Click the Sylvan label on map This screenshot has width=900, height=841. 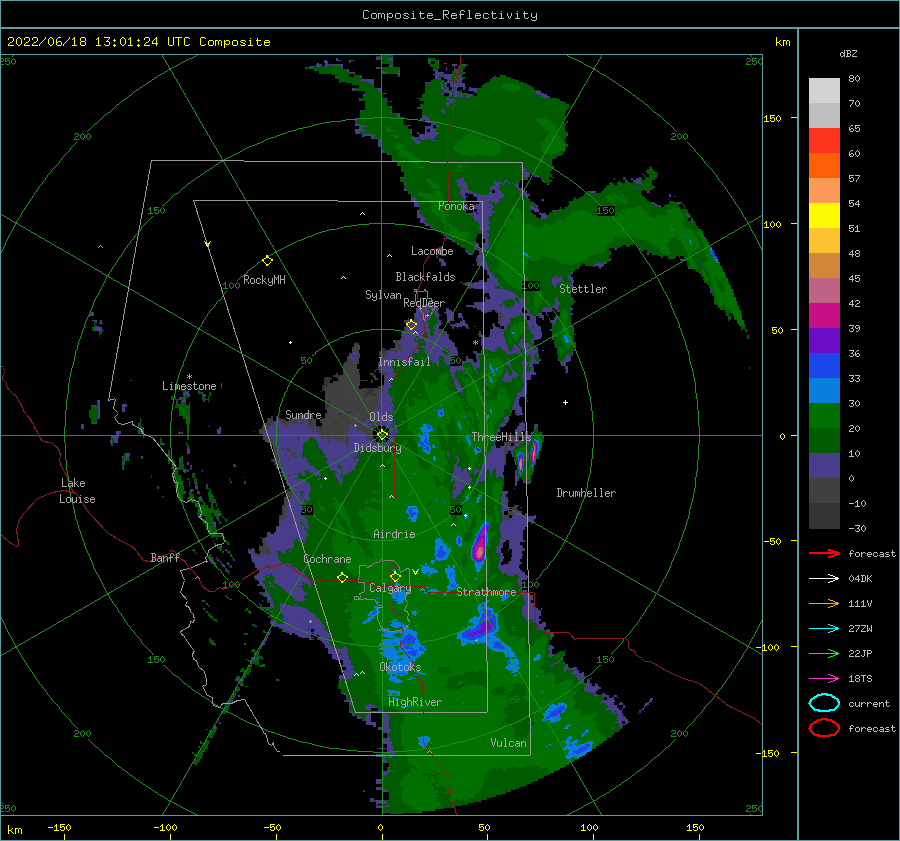(383, 295)
